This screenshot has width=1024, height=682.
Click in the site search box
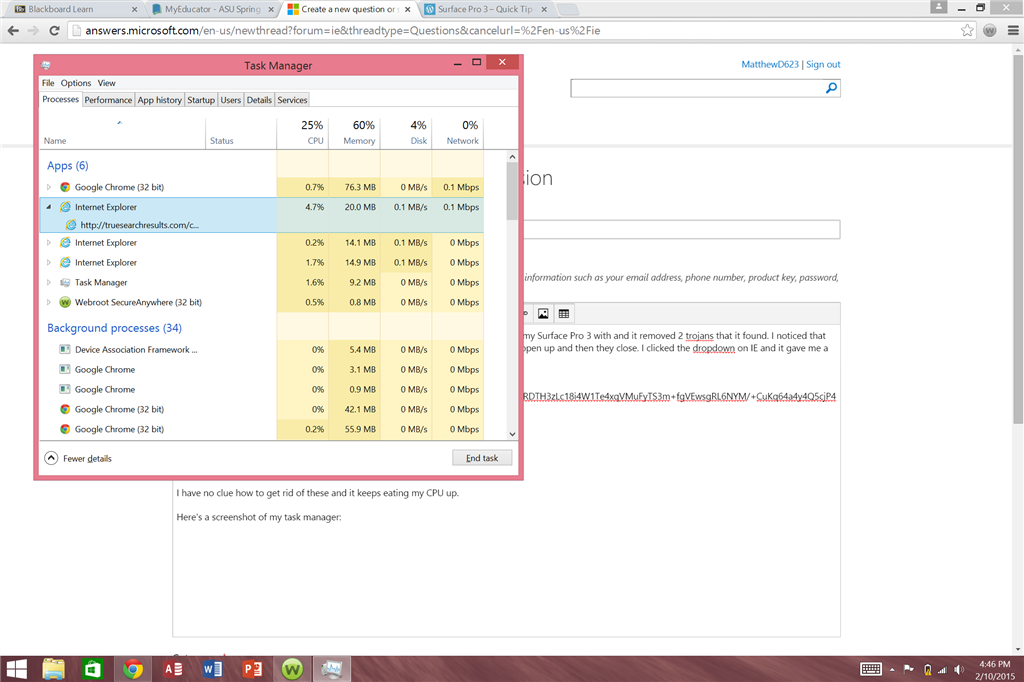point(696,88)
